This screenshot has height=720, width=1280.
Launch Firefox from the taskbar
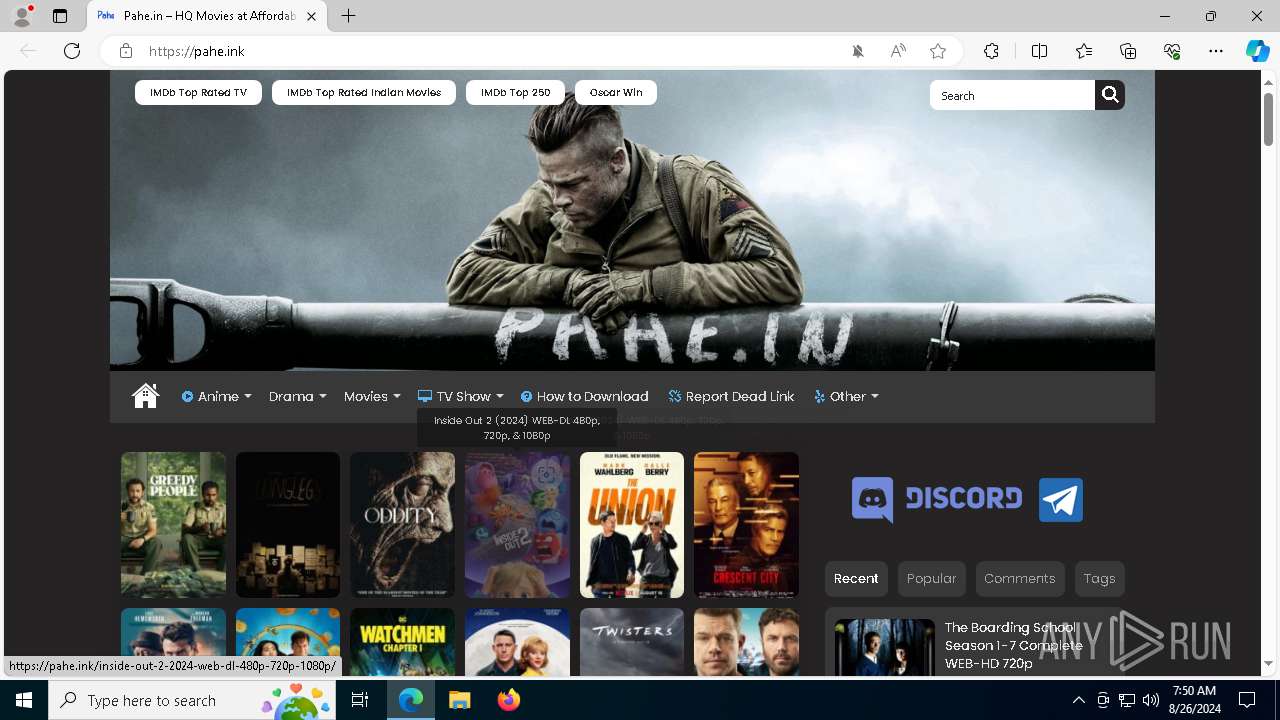[x=508, y=700]
